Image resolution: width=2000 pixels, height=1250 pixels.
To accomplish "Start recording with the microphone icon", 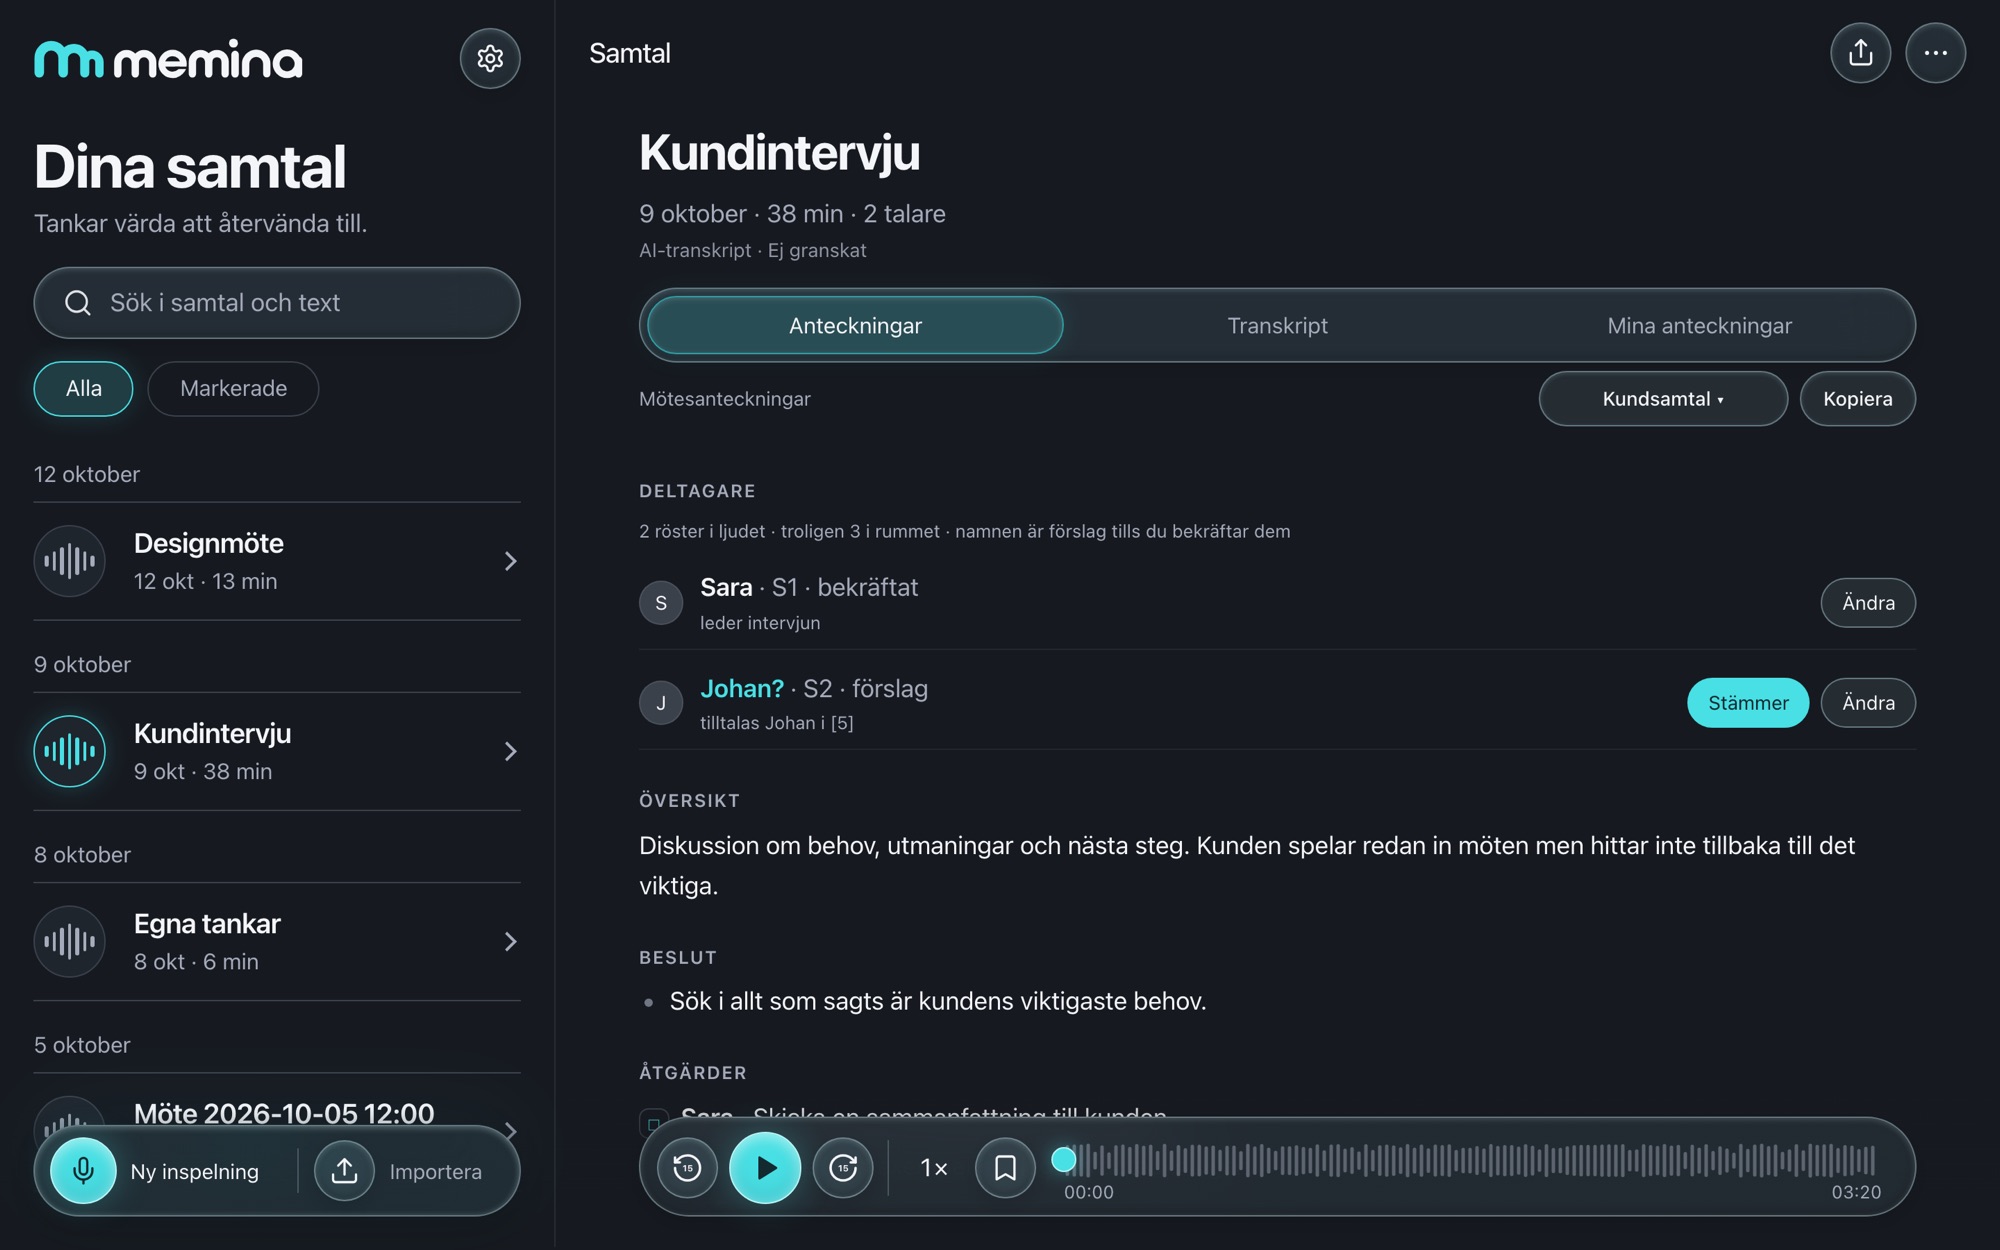I will point(83,1170).
